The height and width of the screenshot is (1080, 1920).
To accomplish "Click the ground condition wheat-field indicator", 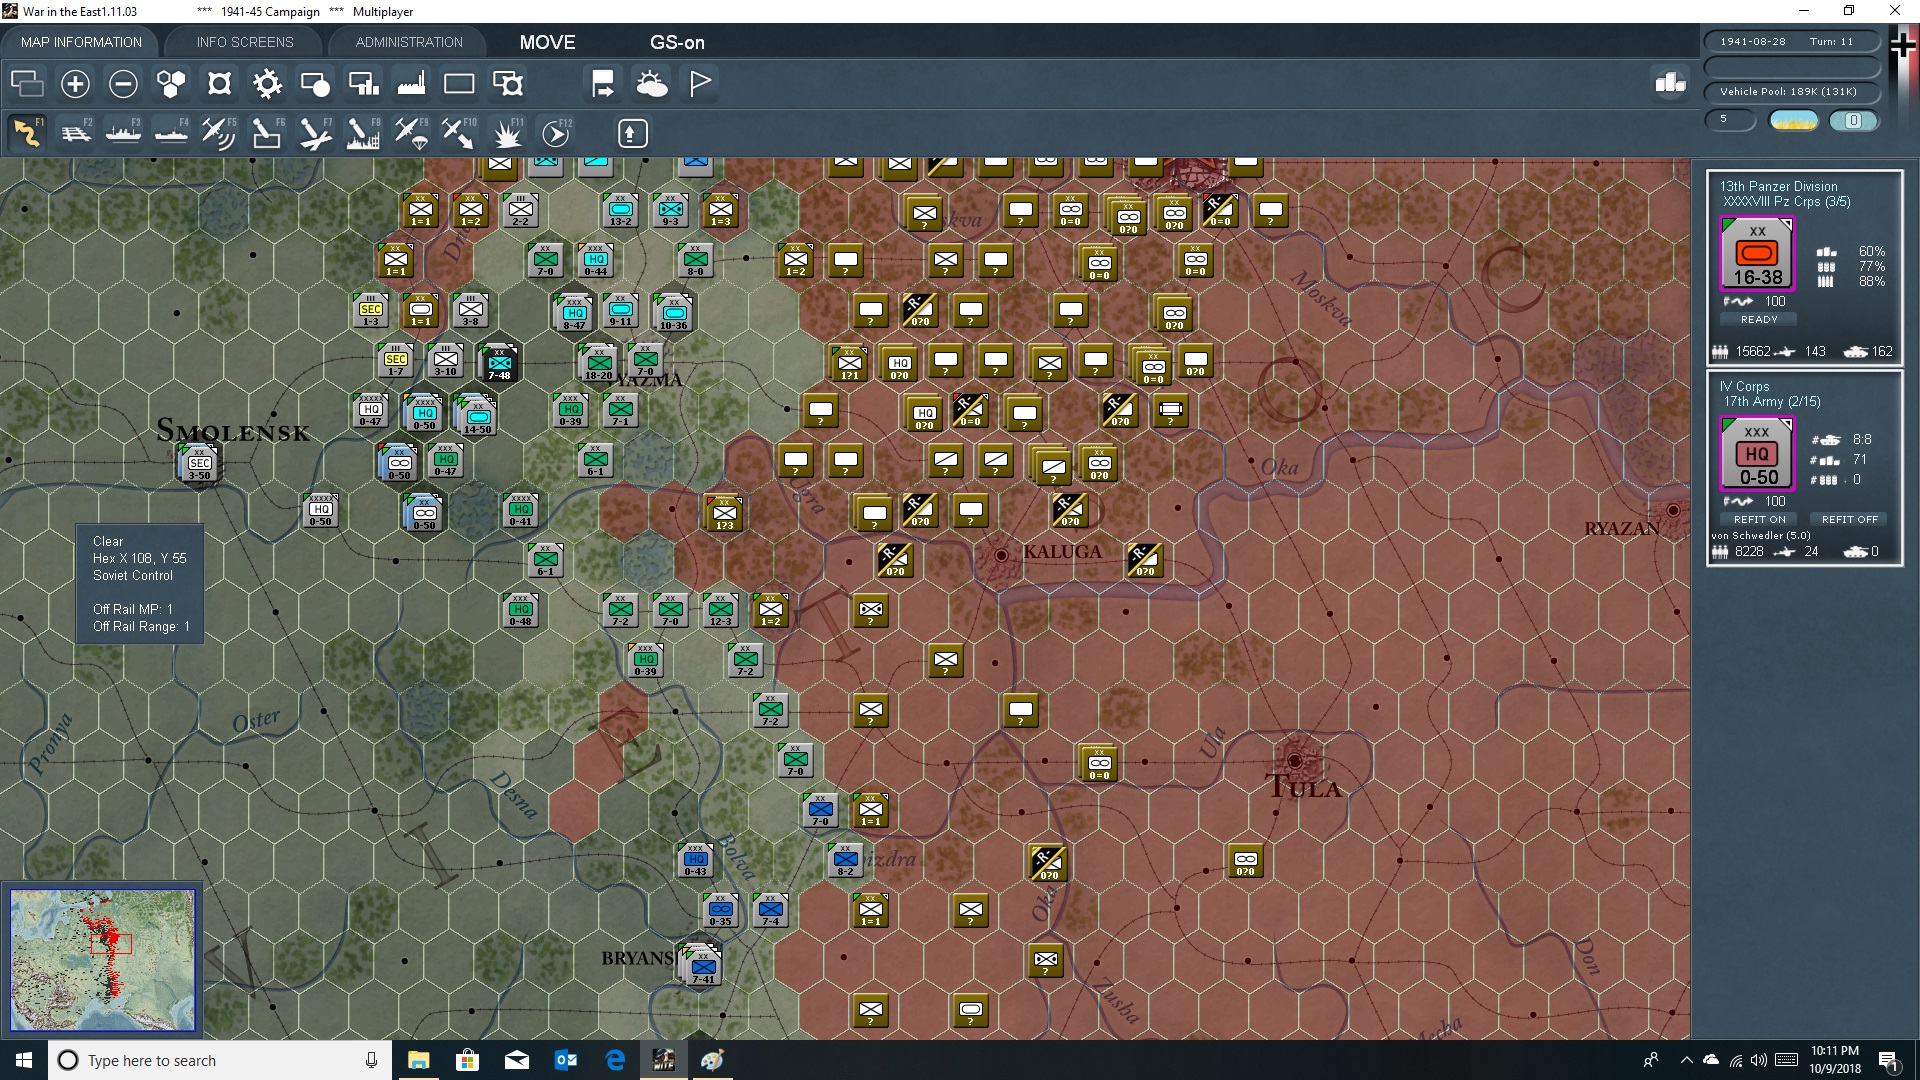I will tap(1793, 120).
